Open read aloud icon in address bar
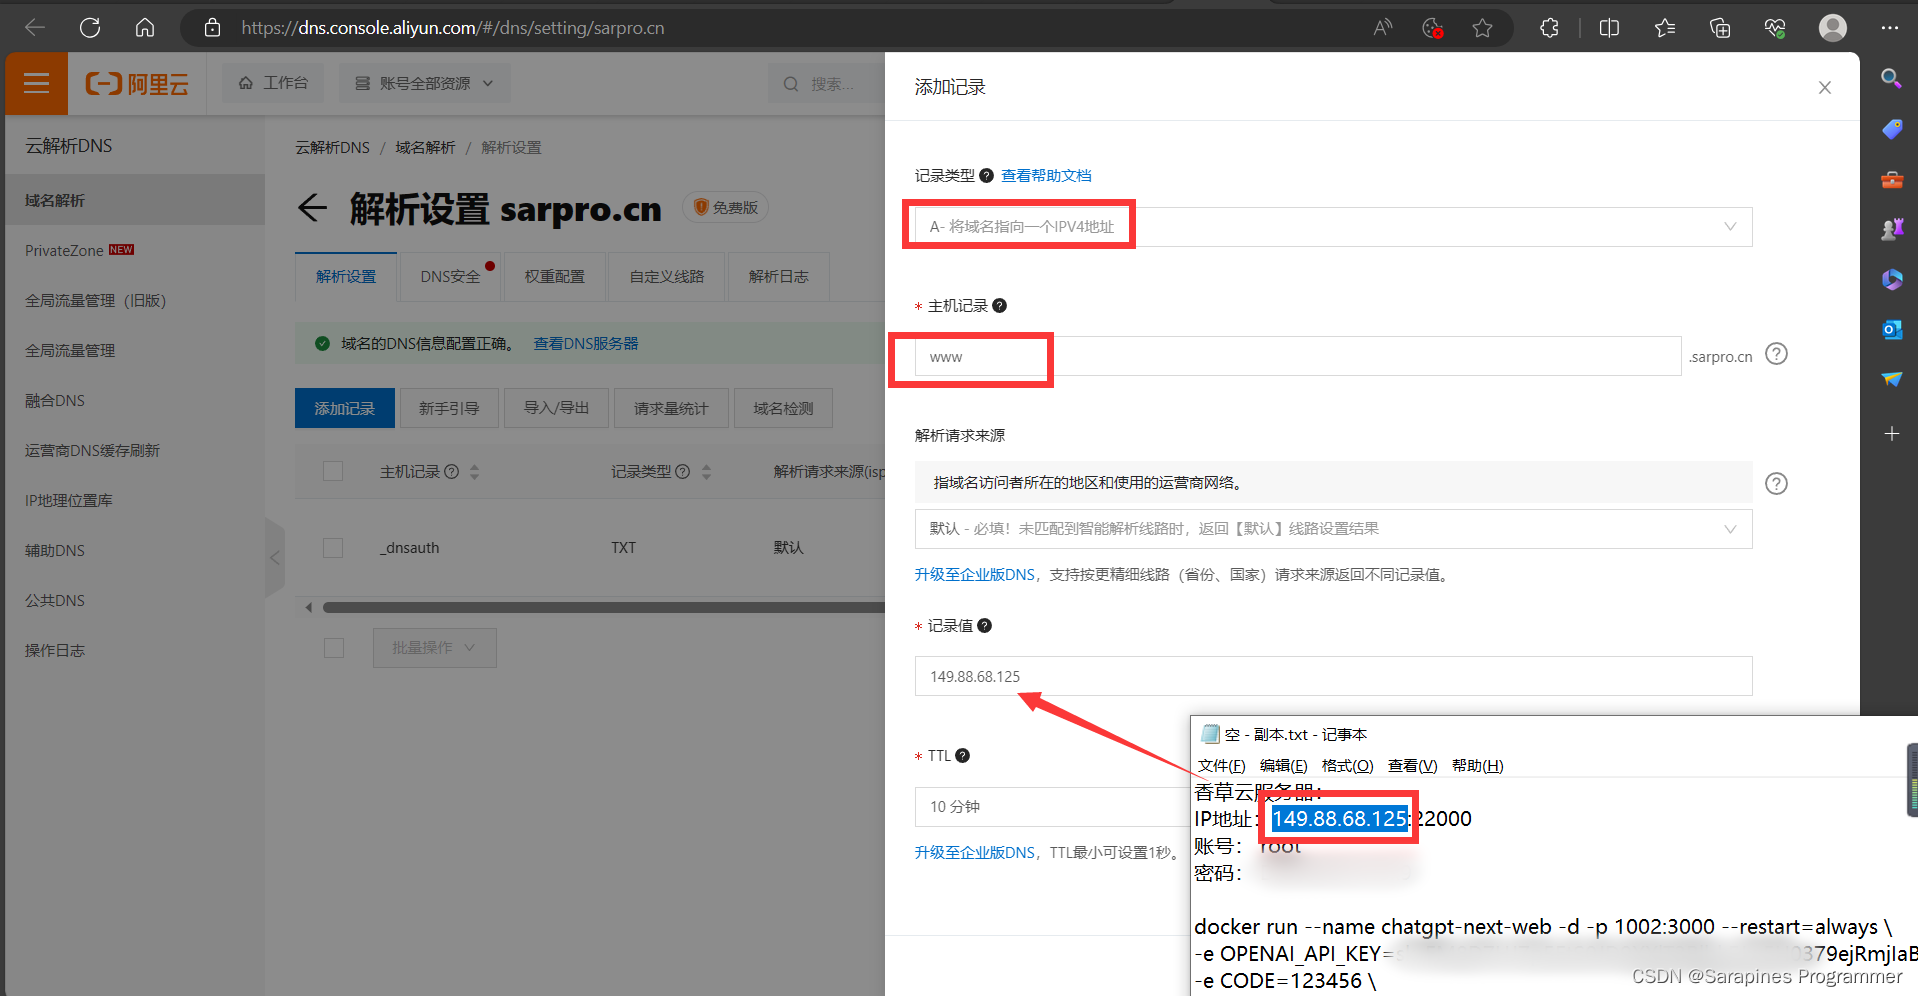 click(1383, 28)
